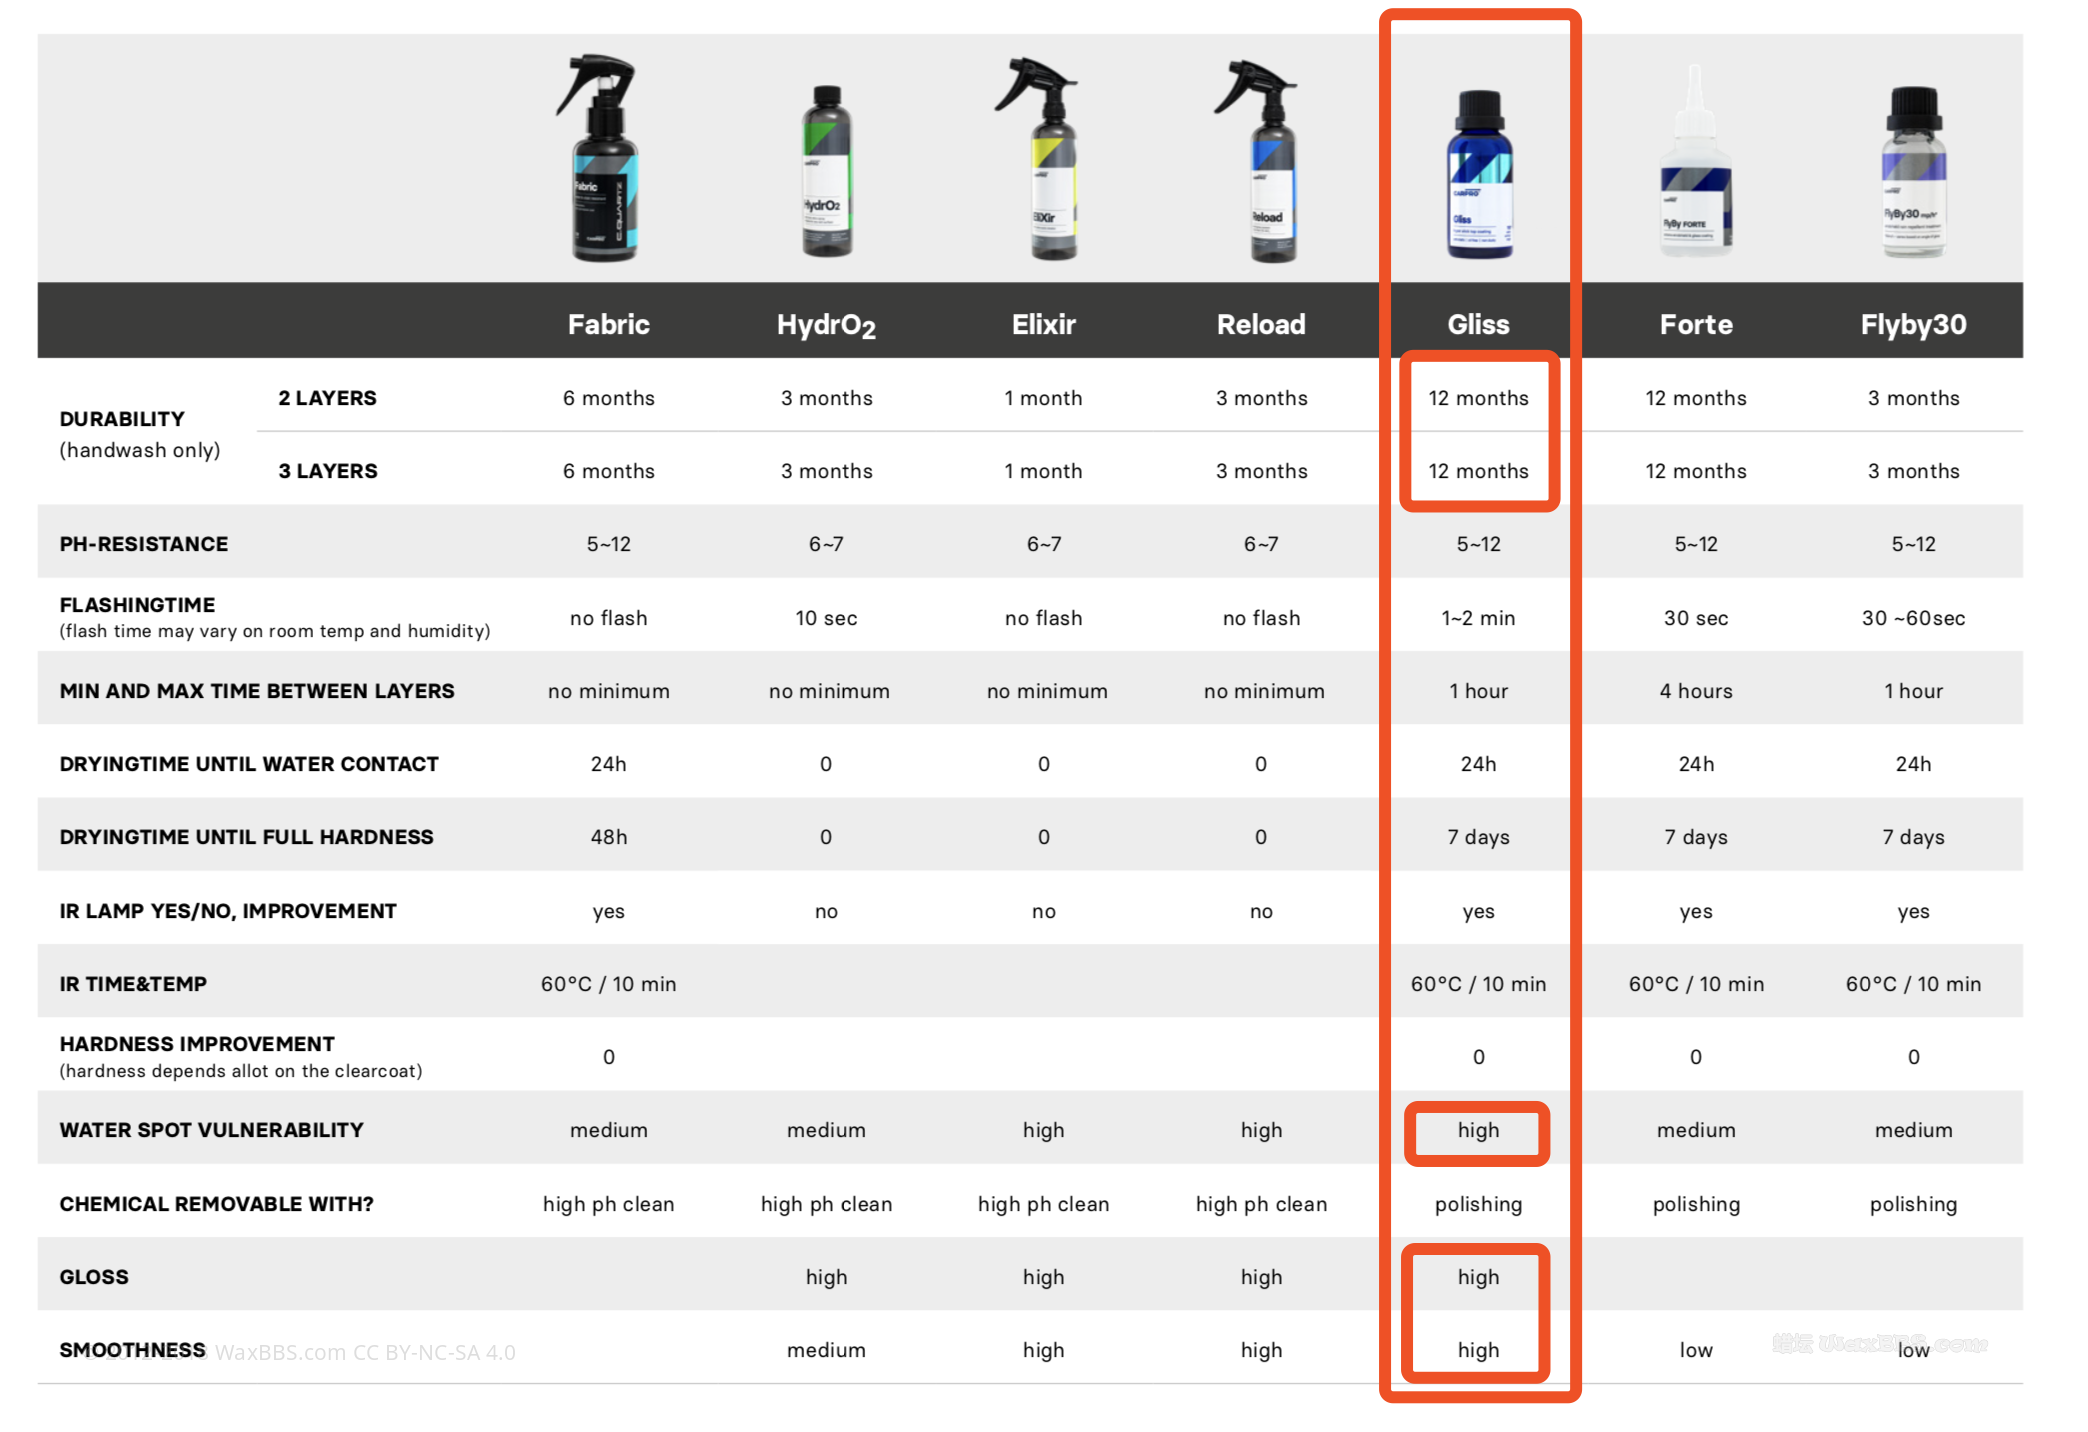Click Gliss 2 layers 12 months cell
This screenshot has width=2088, height=1432.
tap(1478, 398)
